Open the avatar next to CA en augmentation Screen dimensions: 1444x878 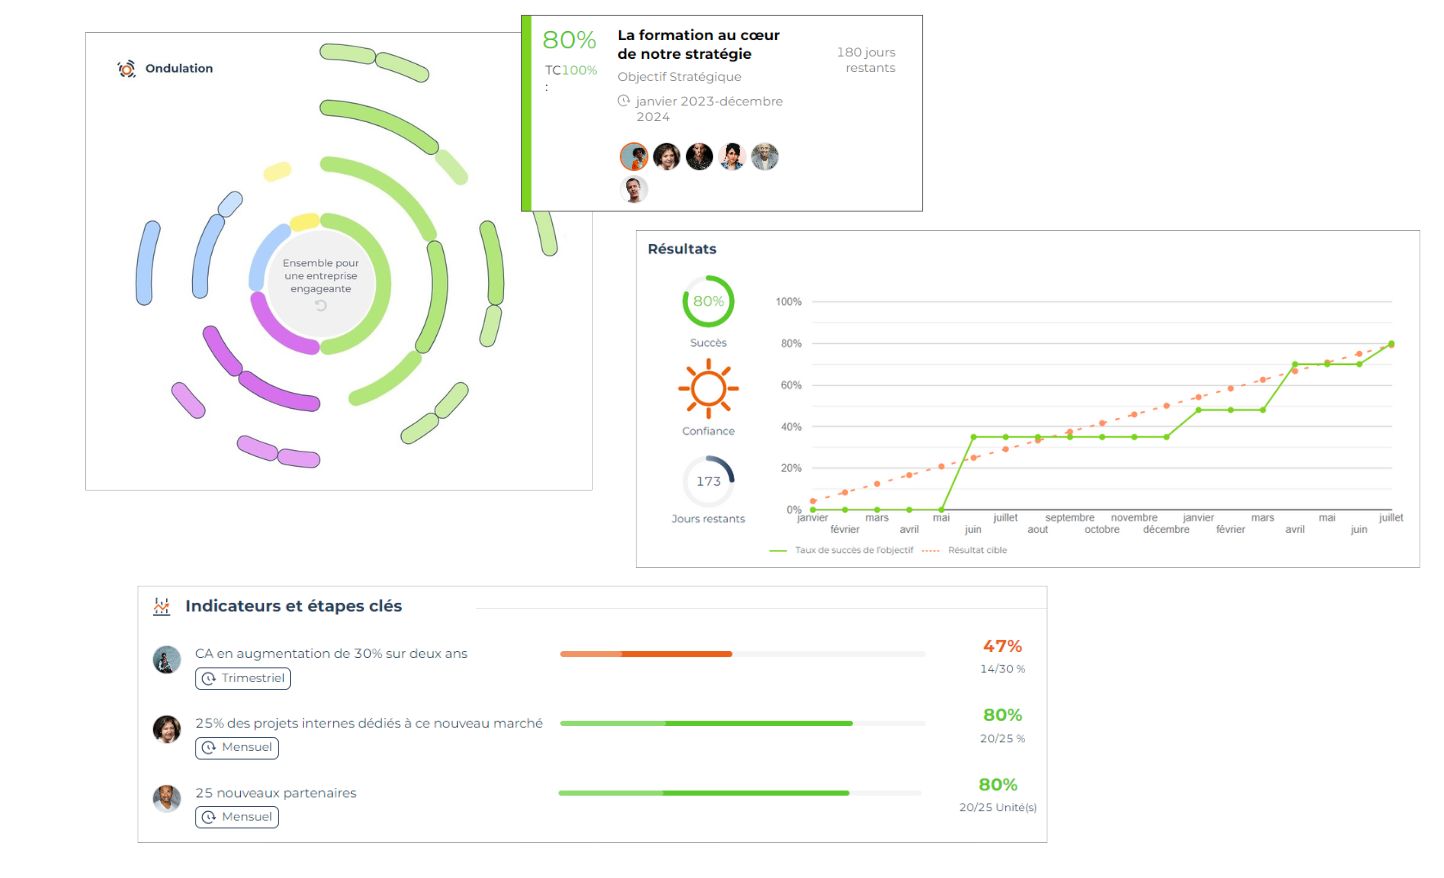[167, 660]
